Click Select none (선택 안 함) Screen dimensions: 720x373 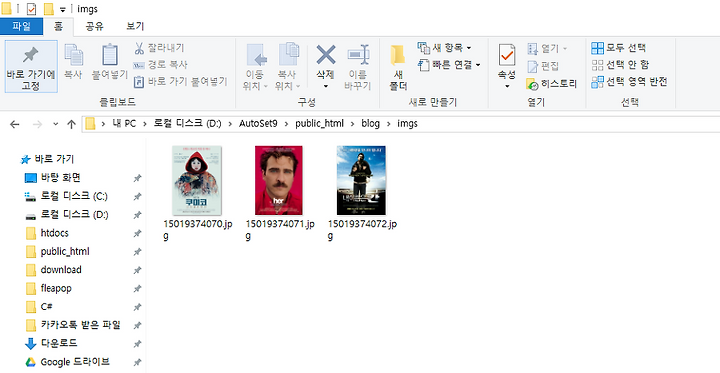(x=620, y=65)
